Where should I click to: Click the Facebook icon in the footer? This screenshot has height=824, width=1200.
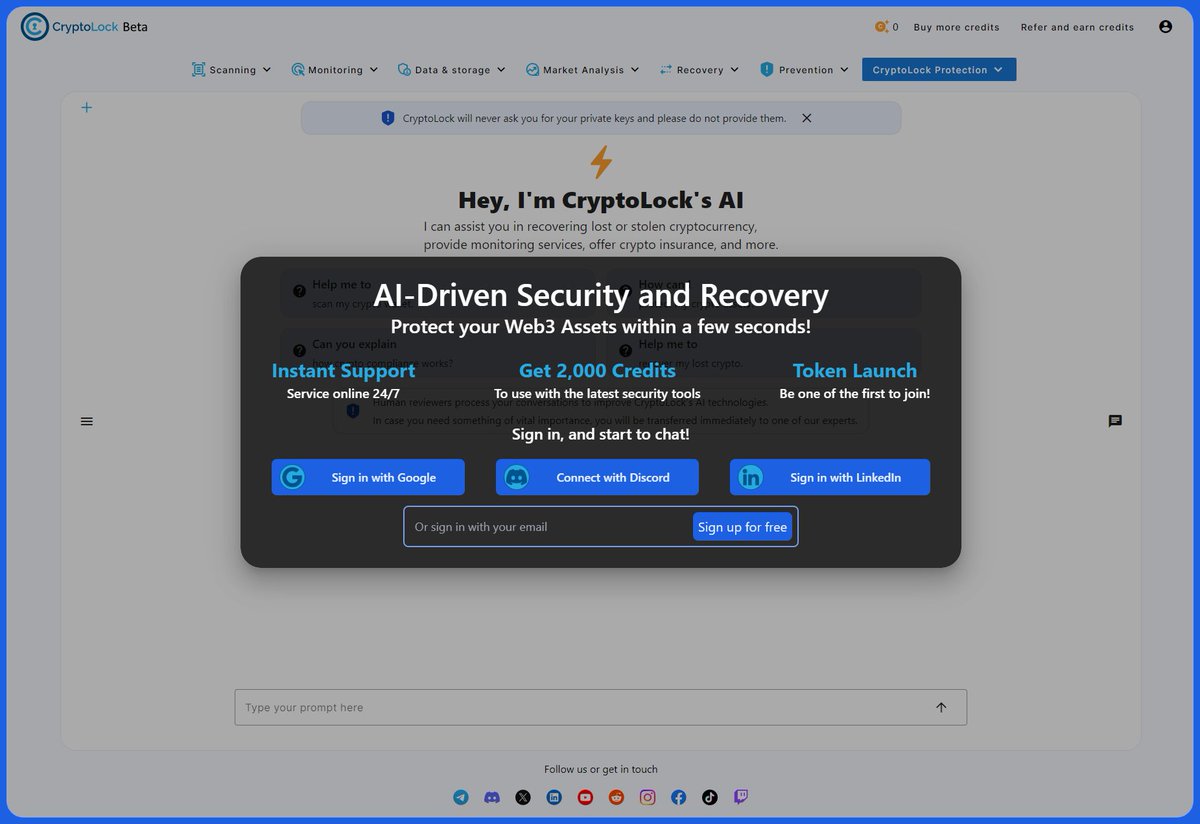[678, 797]
